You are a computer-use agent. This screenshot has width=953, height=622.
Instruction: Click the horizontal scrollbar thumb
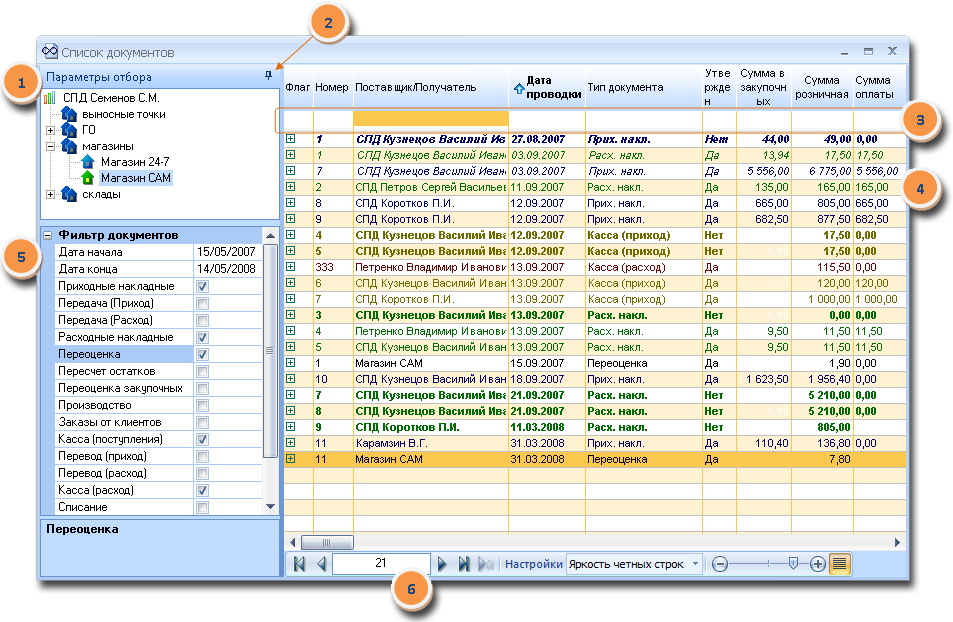327,542
